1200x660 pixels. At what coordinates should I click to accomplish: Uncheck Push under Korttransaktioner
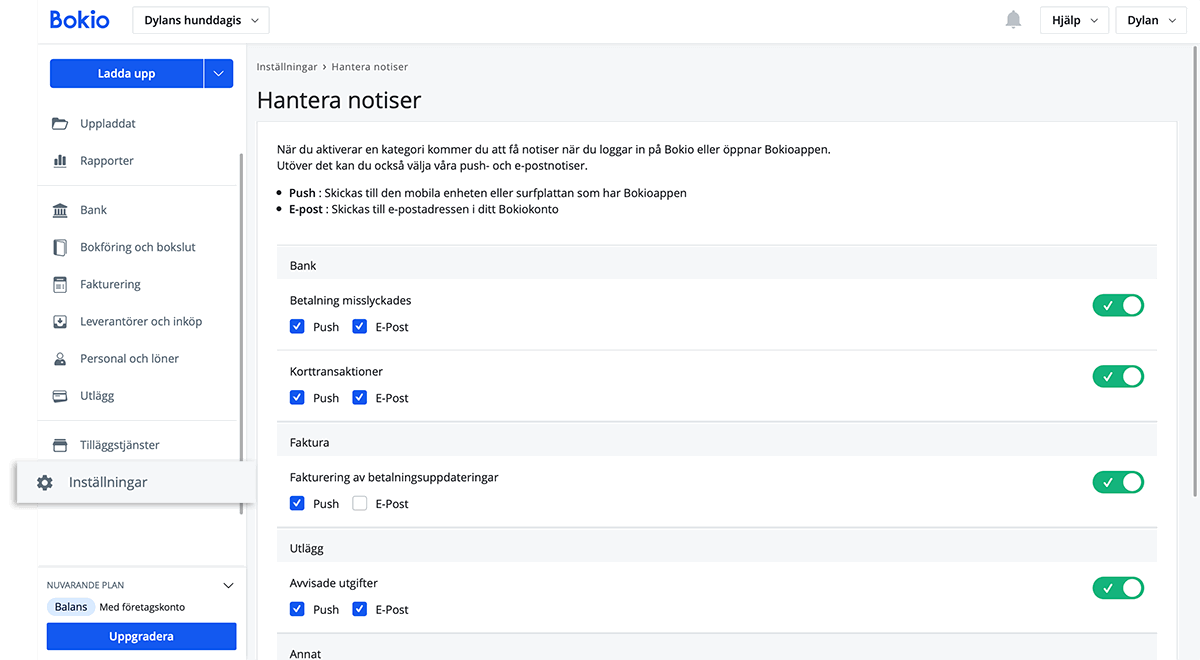click(x=297, y=398)
